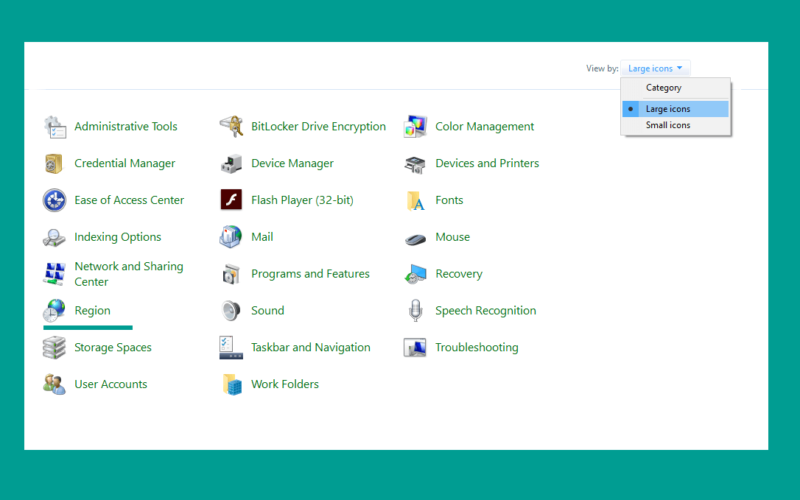
Task: Click the Region globe and clock icon
Action: click(x=54, y=310)
